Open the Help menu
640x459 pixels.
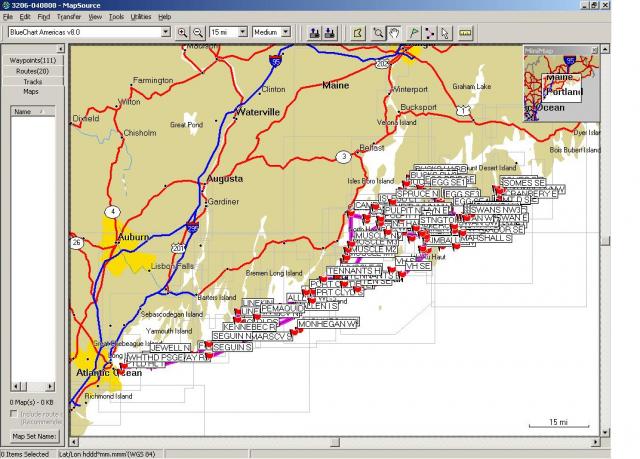(164, 17)
